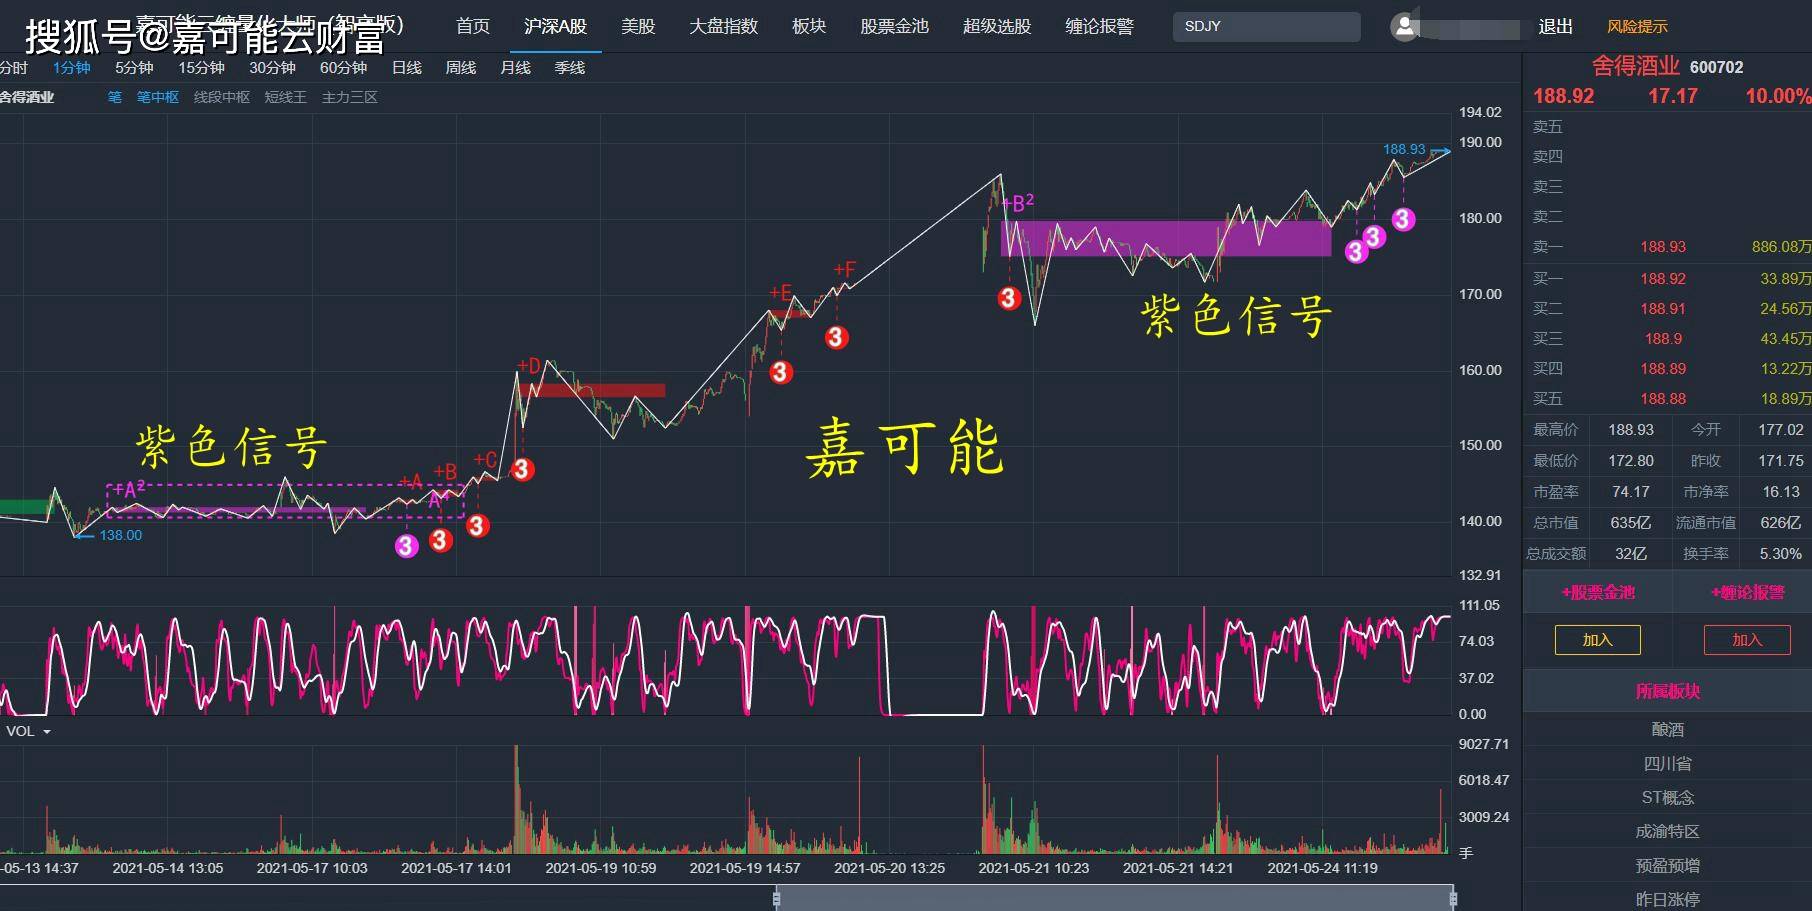Open the 预盈预增 sector link
The width and height of the screenshot is (1812, 911).
(1668, 866)
